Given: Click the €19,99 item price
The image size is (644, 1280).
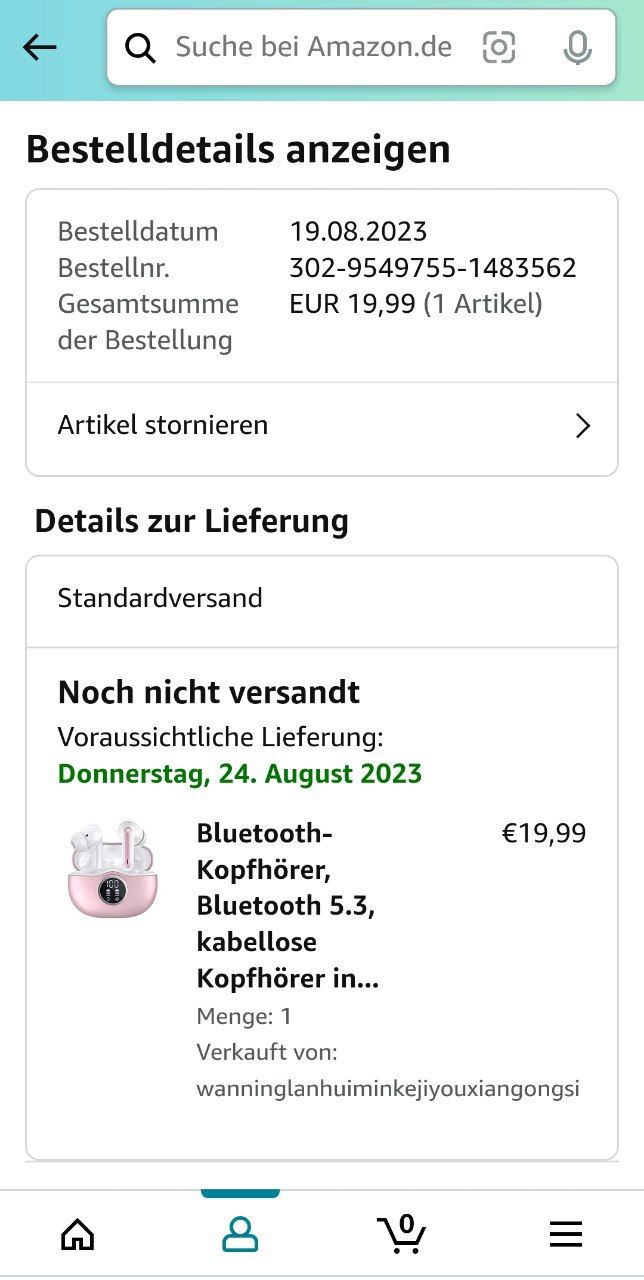Looking at the screenshot, I should click(544, 833).
